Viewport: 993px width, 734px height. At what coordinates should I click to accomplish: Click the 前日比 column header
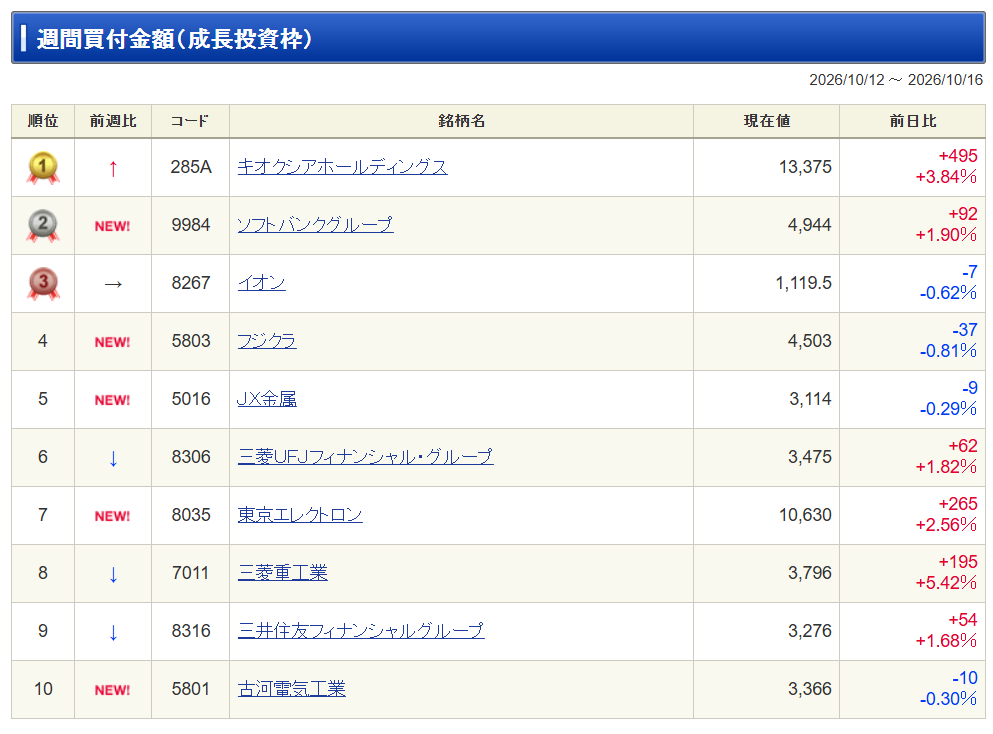(x=913, y=121)
